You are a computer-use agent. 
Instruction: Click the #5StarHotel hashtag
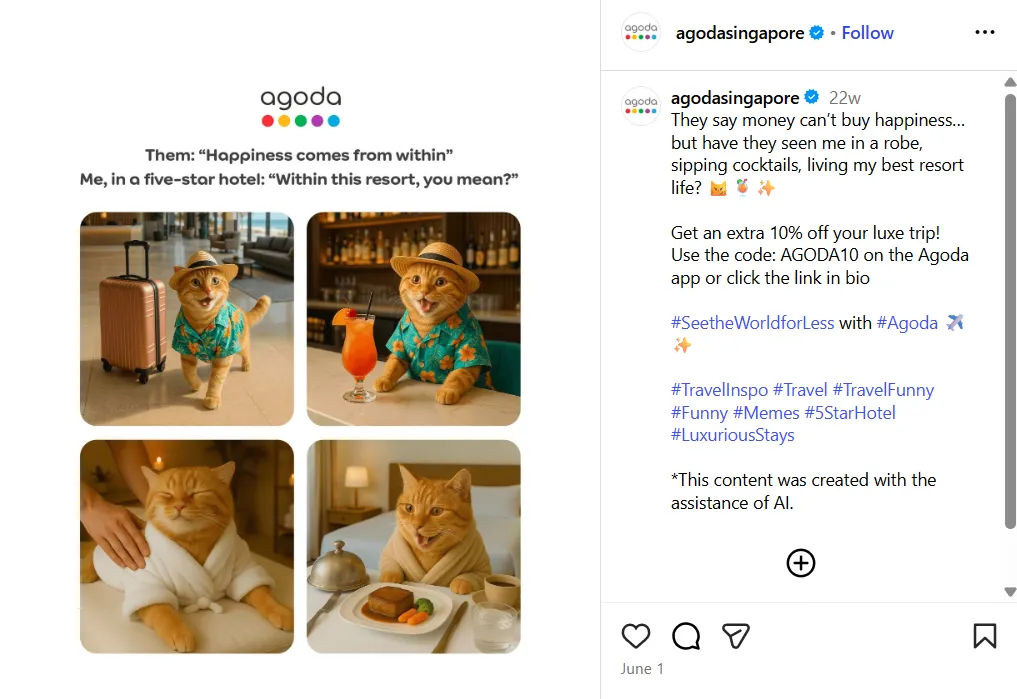coord(852,412)
